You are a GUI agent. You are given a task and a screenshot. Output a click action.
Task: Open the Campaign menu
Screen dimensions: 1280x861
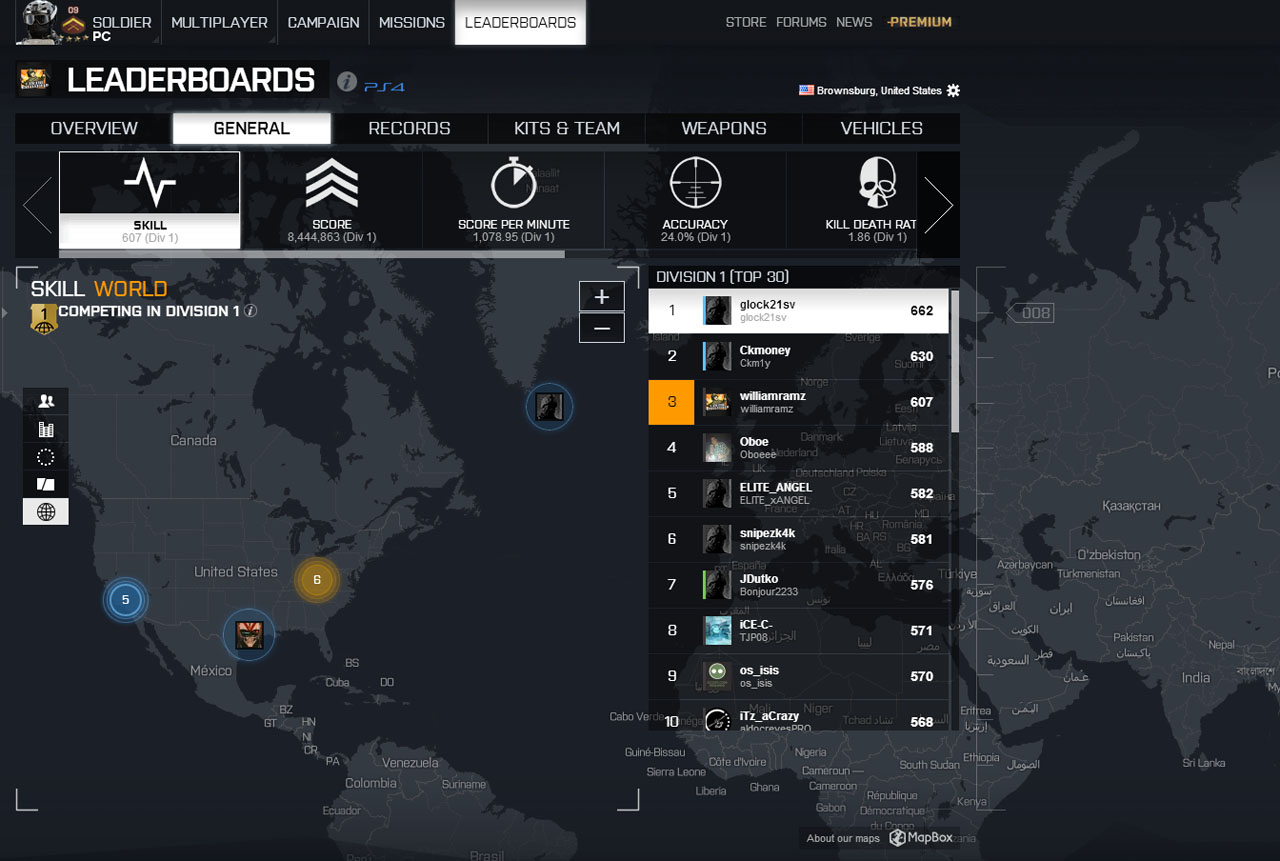coord(323,22)
